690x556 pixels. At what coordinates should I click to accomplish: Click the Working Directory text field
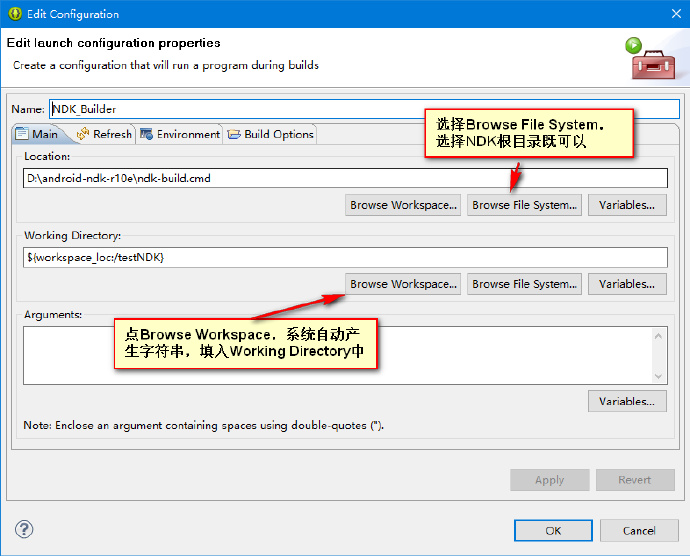(345, 257)
